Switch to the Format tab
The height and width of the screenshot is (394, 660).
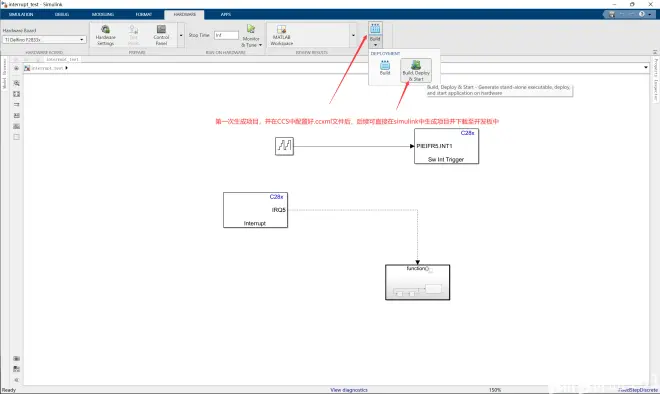pos(144,14)
